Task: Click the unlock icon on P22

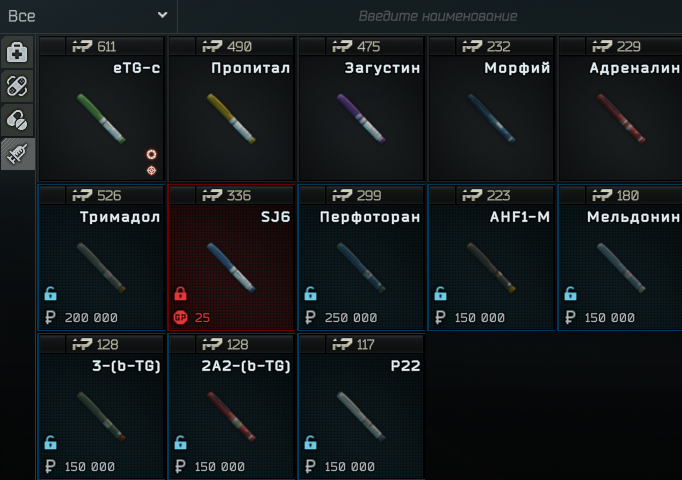Action: (x=311, y=443)
